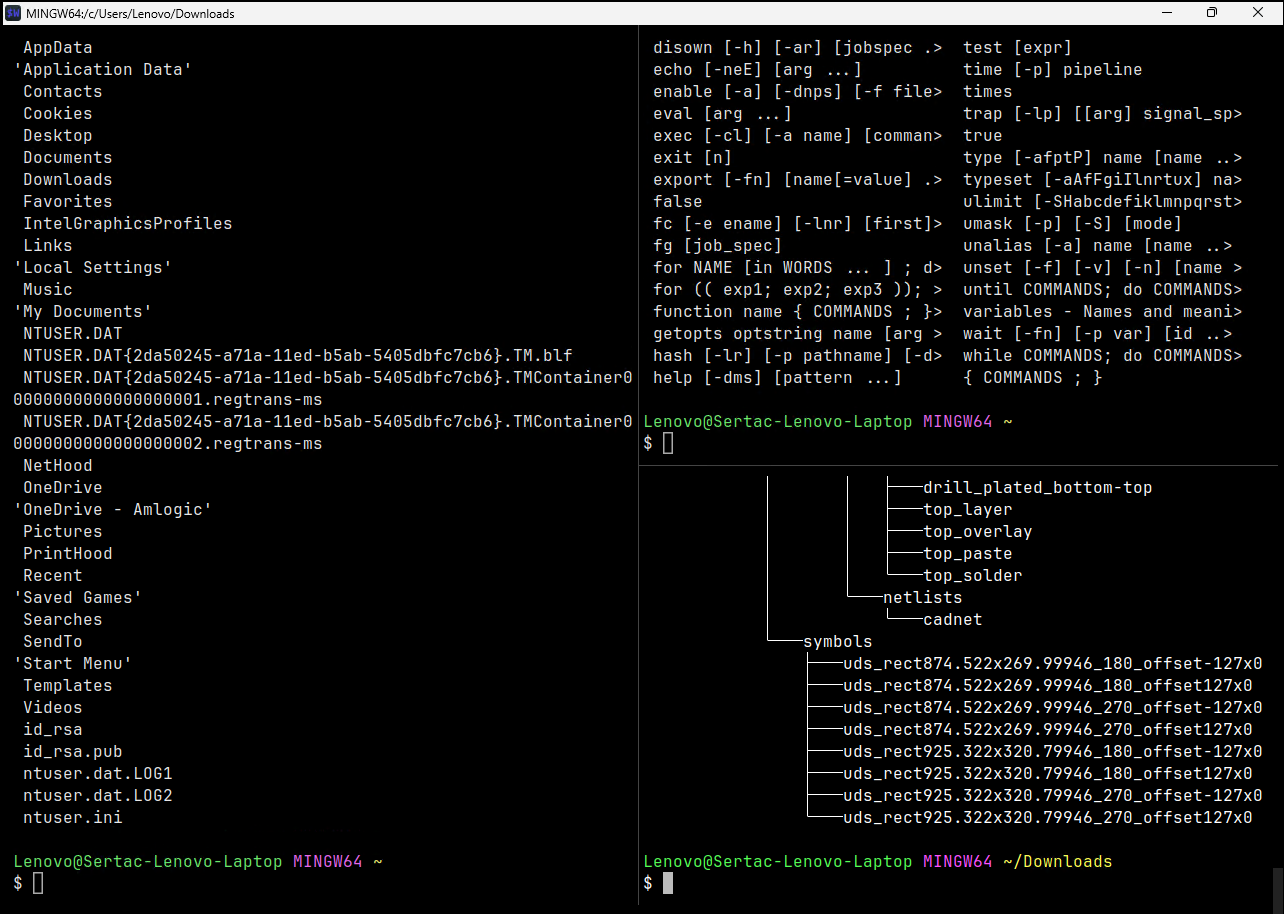The width and height of the screenshot is (1284, 914).
Task: Click the 'Start Menu' listing entry
Action: [73, 664]
